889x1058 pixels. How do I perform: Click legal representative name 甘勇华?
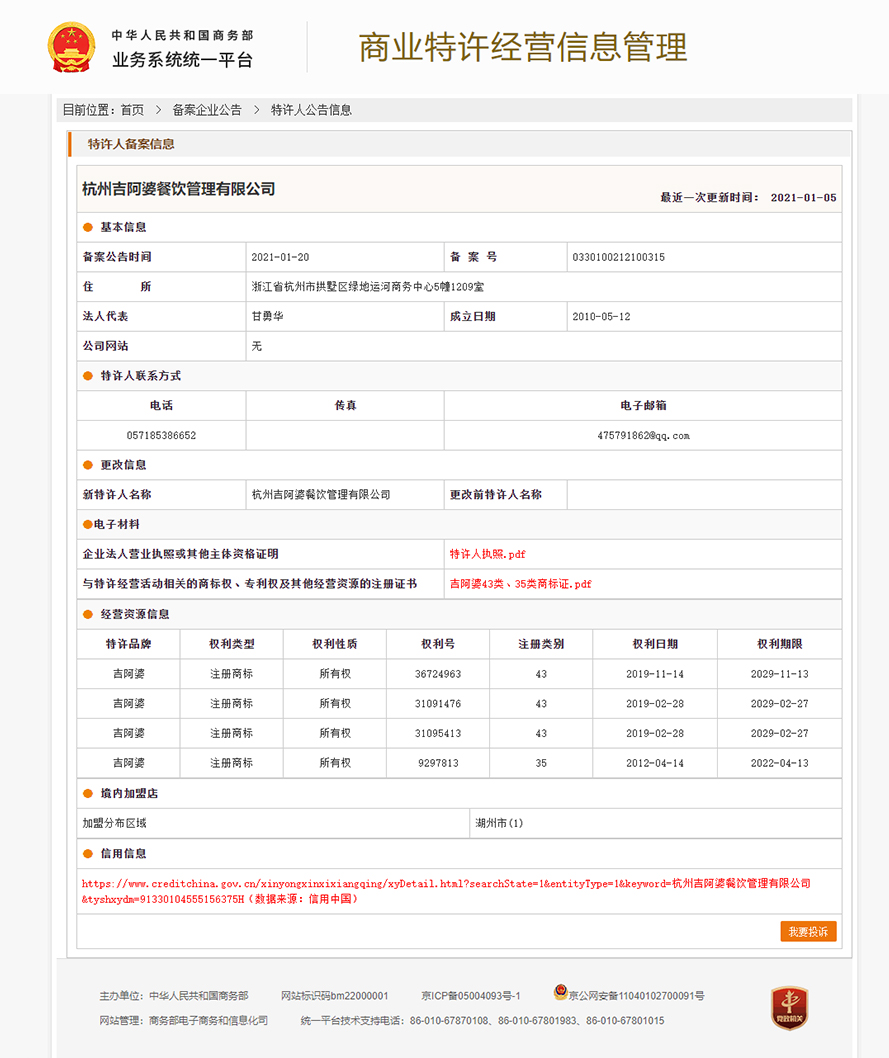coord(268,316)
